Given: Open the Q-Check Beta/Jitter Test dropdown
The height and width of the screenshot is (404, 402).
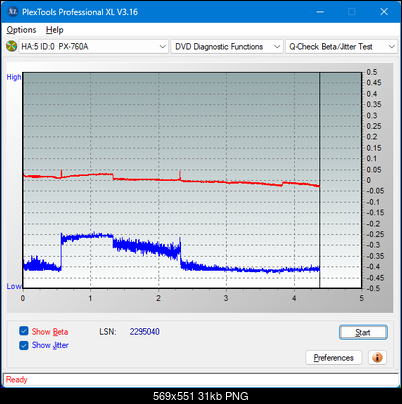Looking at the screenshot, I should coord(342,47).
